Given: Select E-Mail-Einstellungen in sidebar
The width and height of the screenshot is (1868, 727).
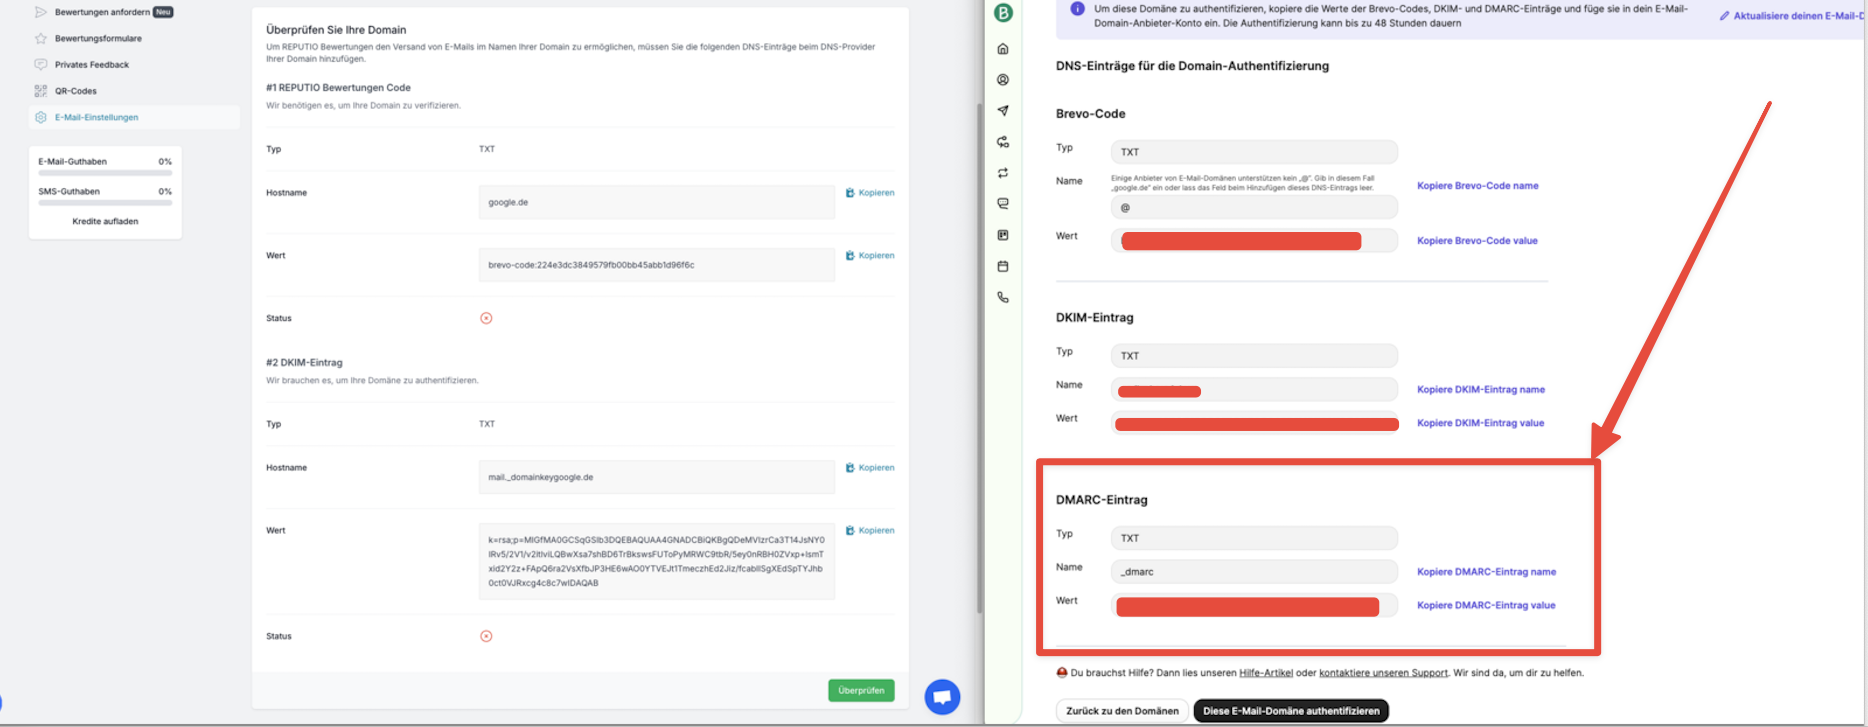Looking at the screenshot, I should (x=96, y=118).
